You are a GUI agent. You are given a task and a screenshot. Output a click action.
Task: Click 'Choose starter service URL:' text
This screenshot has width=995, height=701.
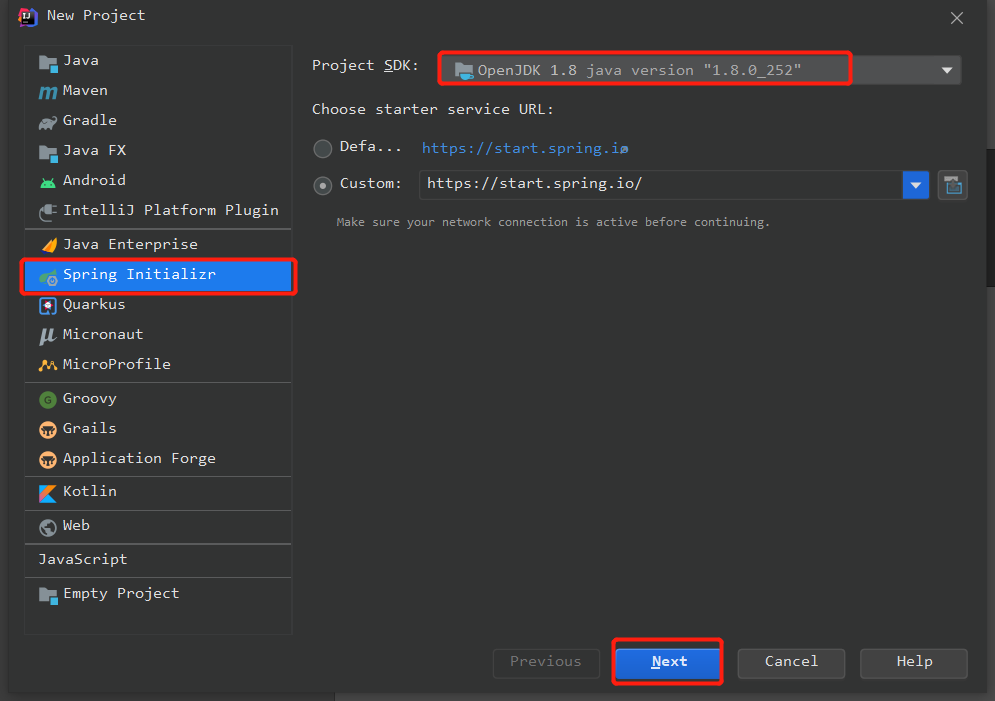433,110
